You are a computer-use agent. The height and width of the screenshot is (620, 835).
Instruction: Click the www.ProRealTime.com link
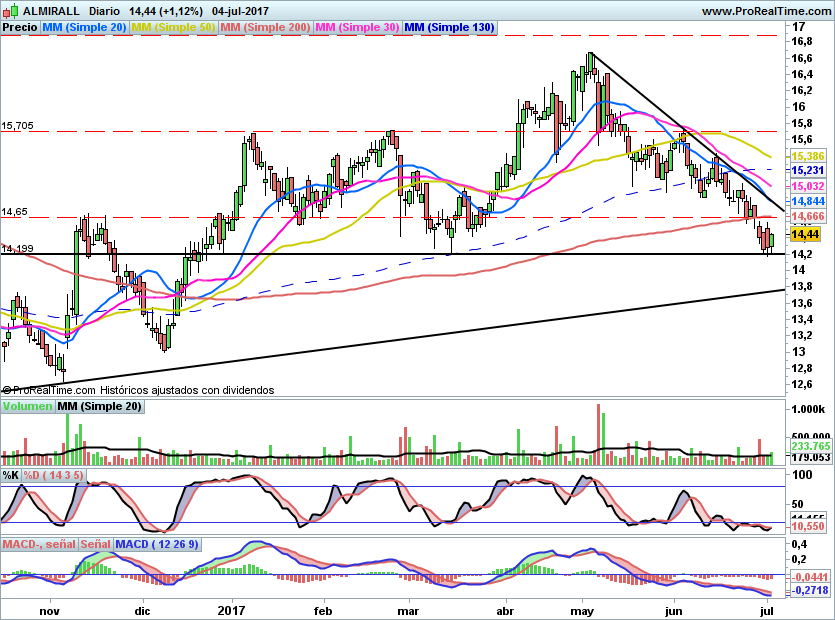click(x=766, y=11)
